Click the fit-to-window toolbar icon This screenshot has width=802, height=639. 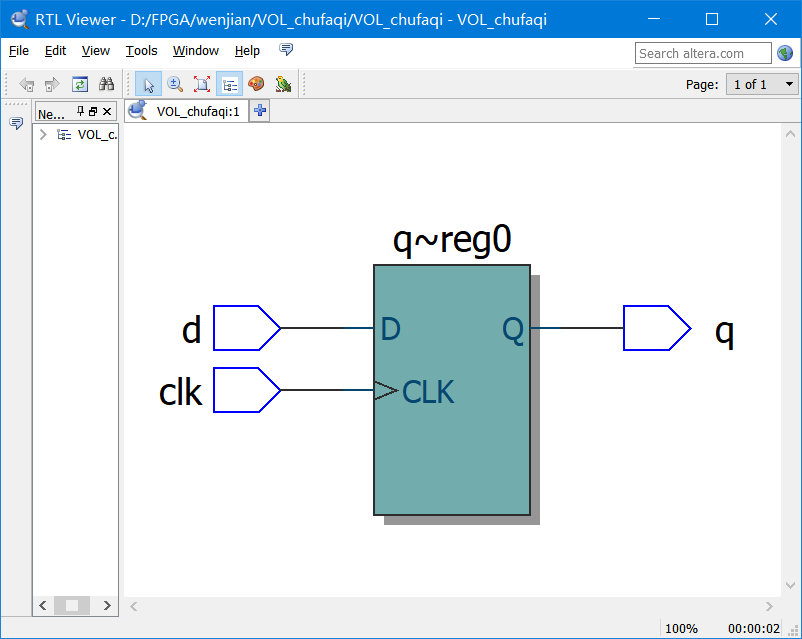pyautogui.click(x=202, y=84)
